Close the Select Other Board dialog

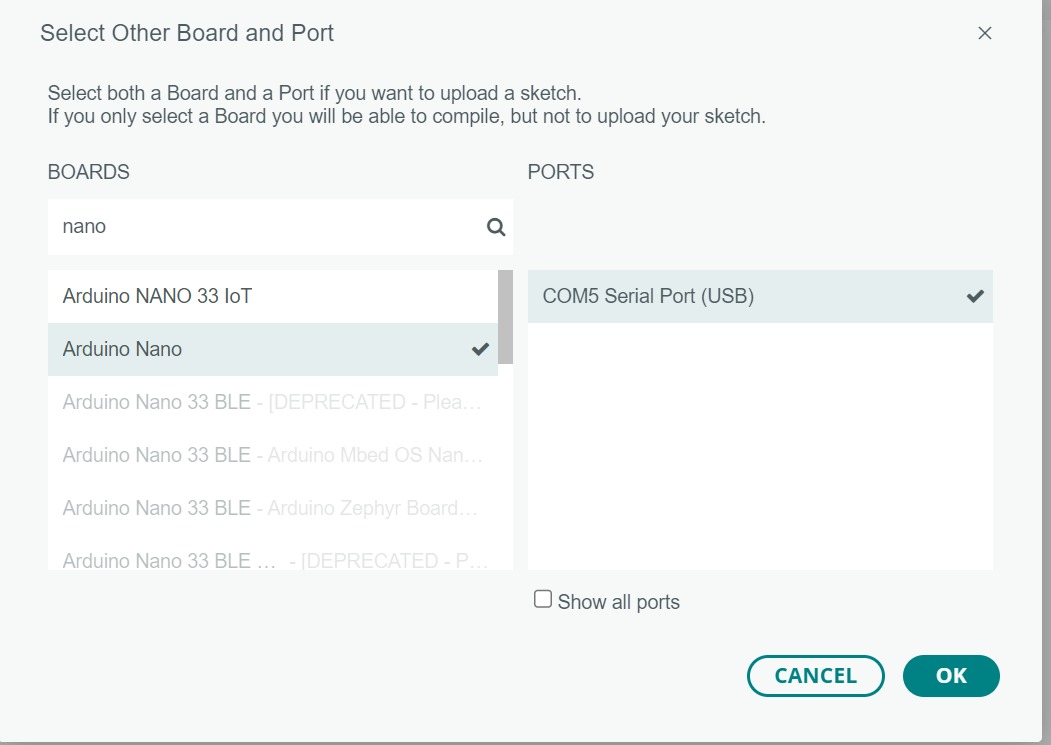[985, 33]
